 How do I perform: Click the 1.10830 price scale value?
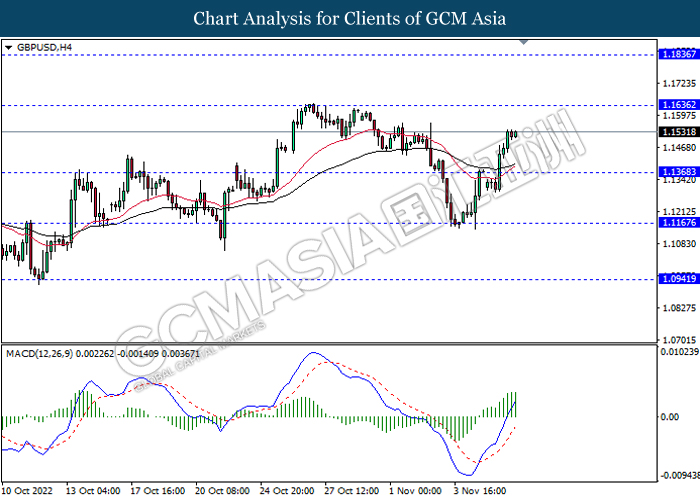click(x=679, y=244)
